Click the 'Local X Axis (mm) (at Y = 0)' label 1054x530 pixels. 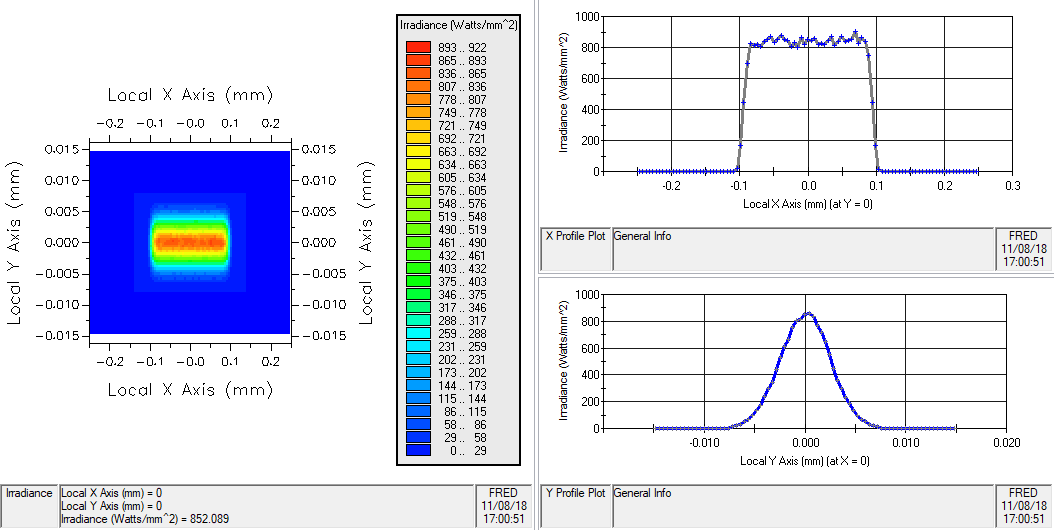(808, 203)
